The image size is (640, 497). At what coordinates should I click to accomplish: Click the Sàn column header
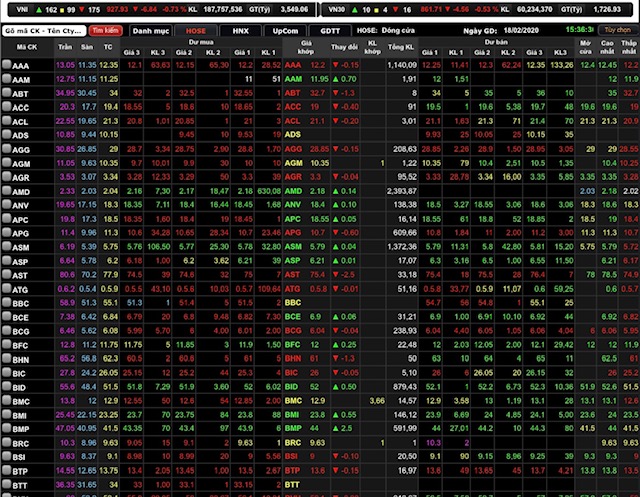pos(87,47)
